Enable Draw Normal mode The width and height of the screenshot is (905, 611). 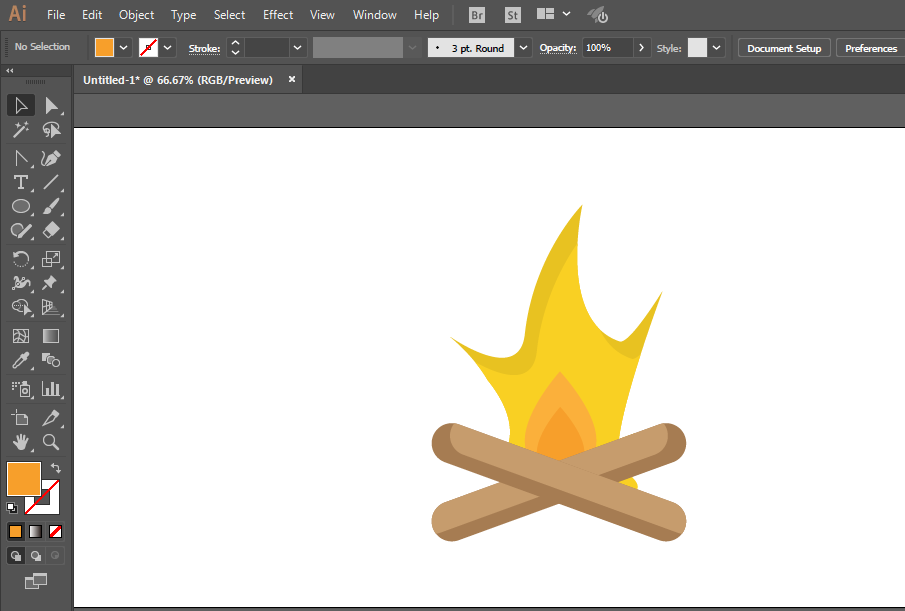(16, 556)
